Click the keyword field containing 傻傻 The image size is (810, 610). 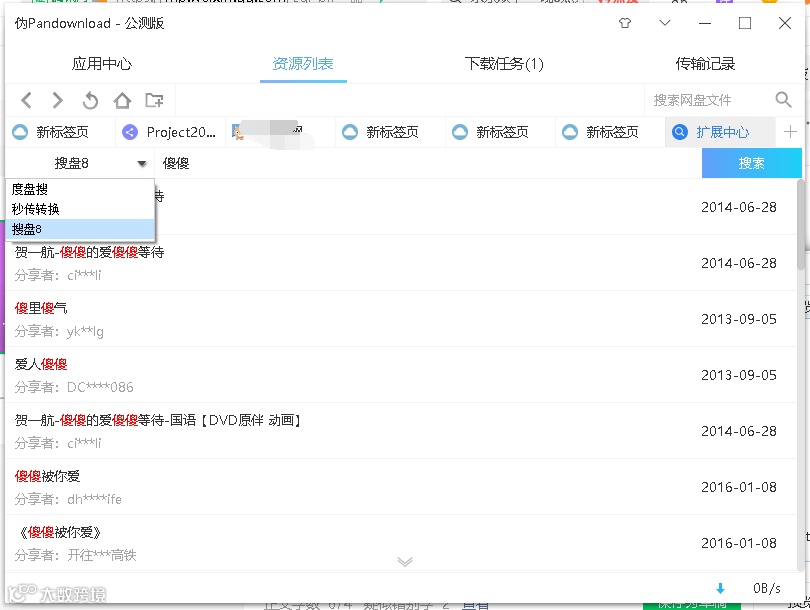428,163
